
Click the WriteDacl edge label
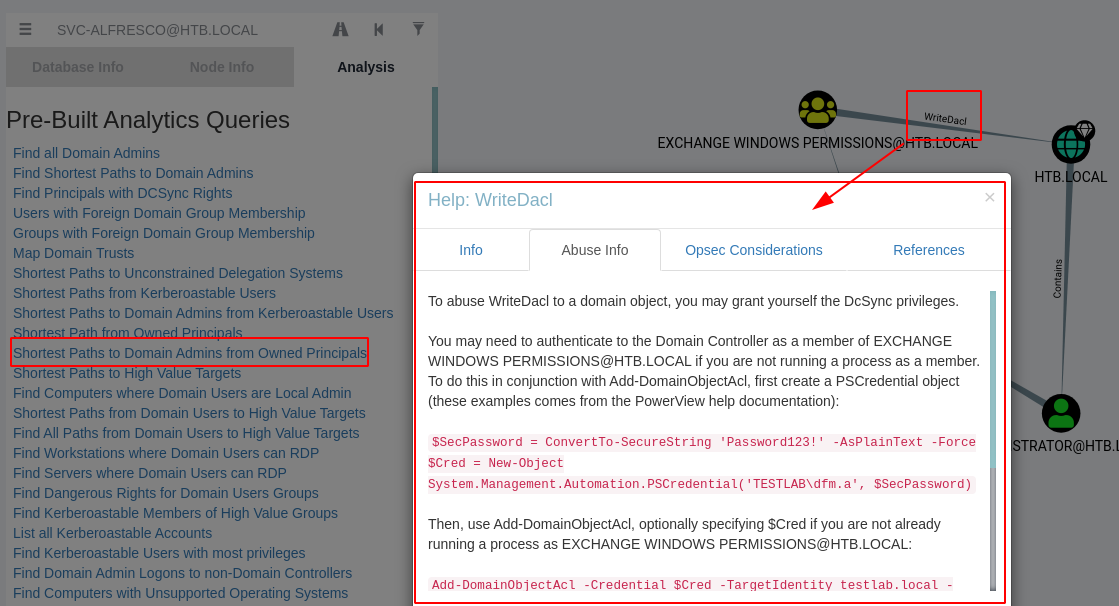[x=945, y=118]
